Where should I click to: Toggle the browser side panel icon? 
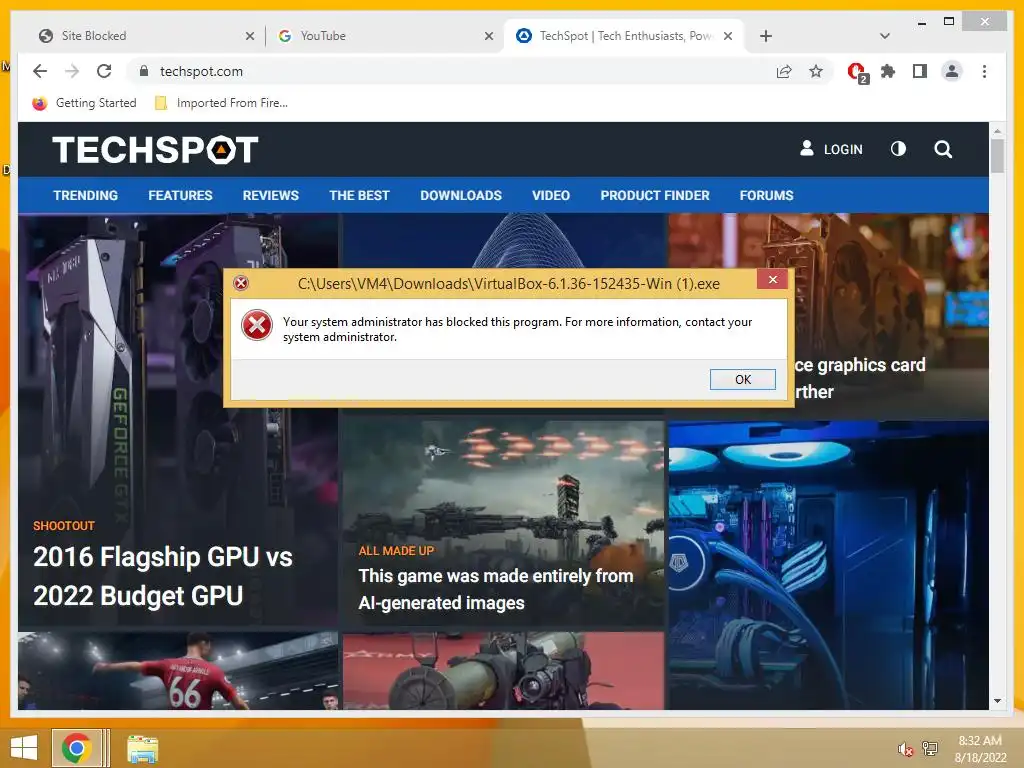point(920,71)
